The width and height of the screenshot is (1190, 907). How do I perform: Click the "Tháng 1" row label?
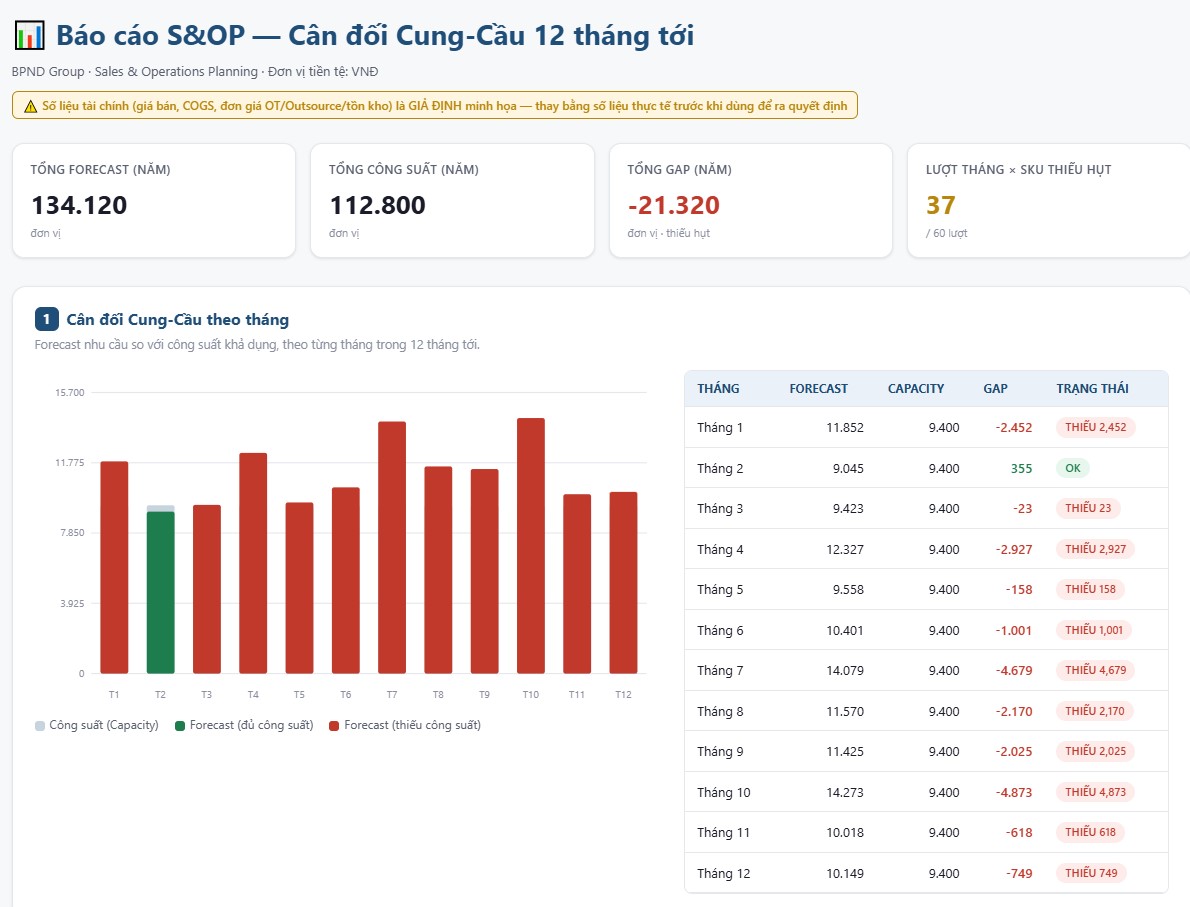[719, 427]
